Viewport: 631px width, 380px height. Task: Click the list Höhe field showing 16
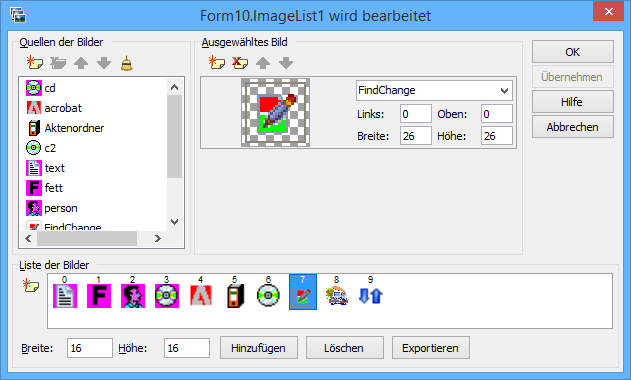pyautogui.click(x=187, y=348)
